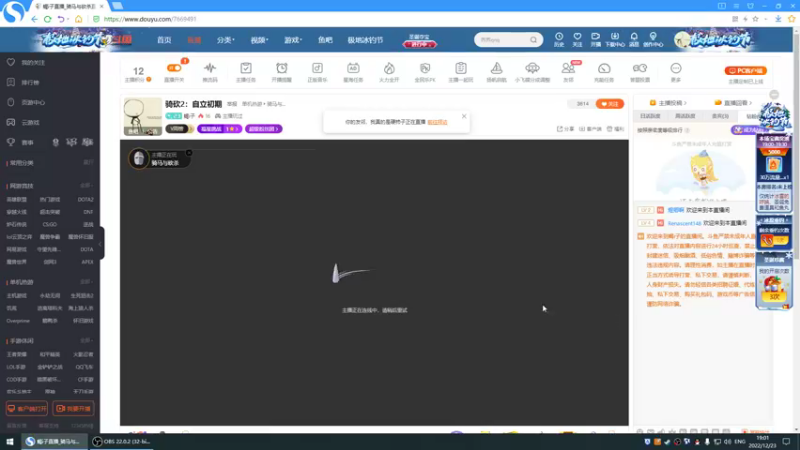Click the 分享 share icon
The width and height of the screenshot is (800, 450).
click(x=565, y=129)
